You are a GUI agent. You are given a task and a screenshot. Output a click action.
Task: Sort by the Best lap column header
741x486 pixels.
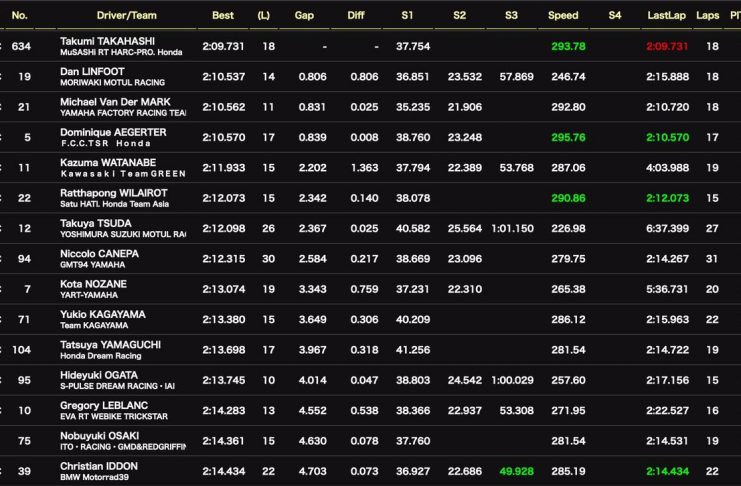[223, 16]
